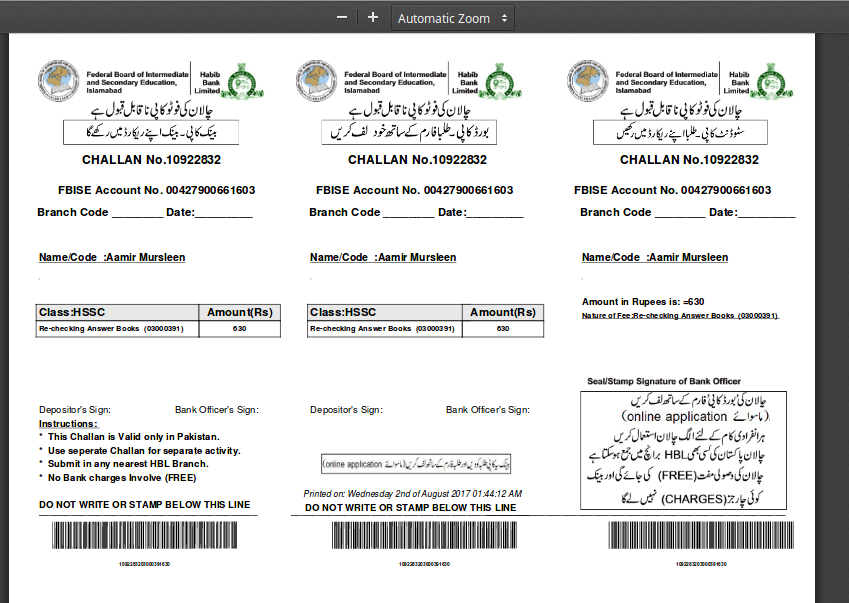Screen dimensions: 849x603
Task: Click 'This Challan is Valid only in Pakistan'
Action: point(134,437)
